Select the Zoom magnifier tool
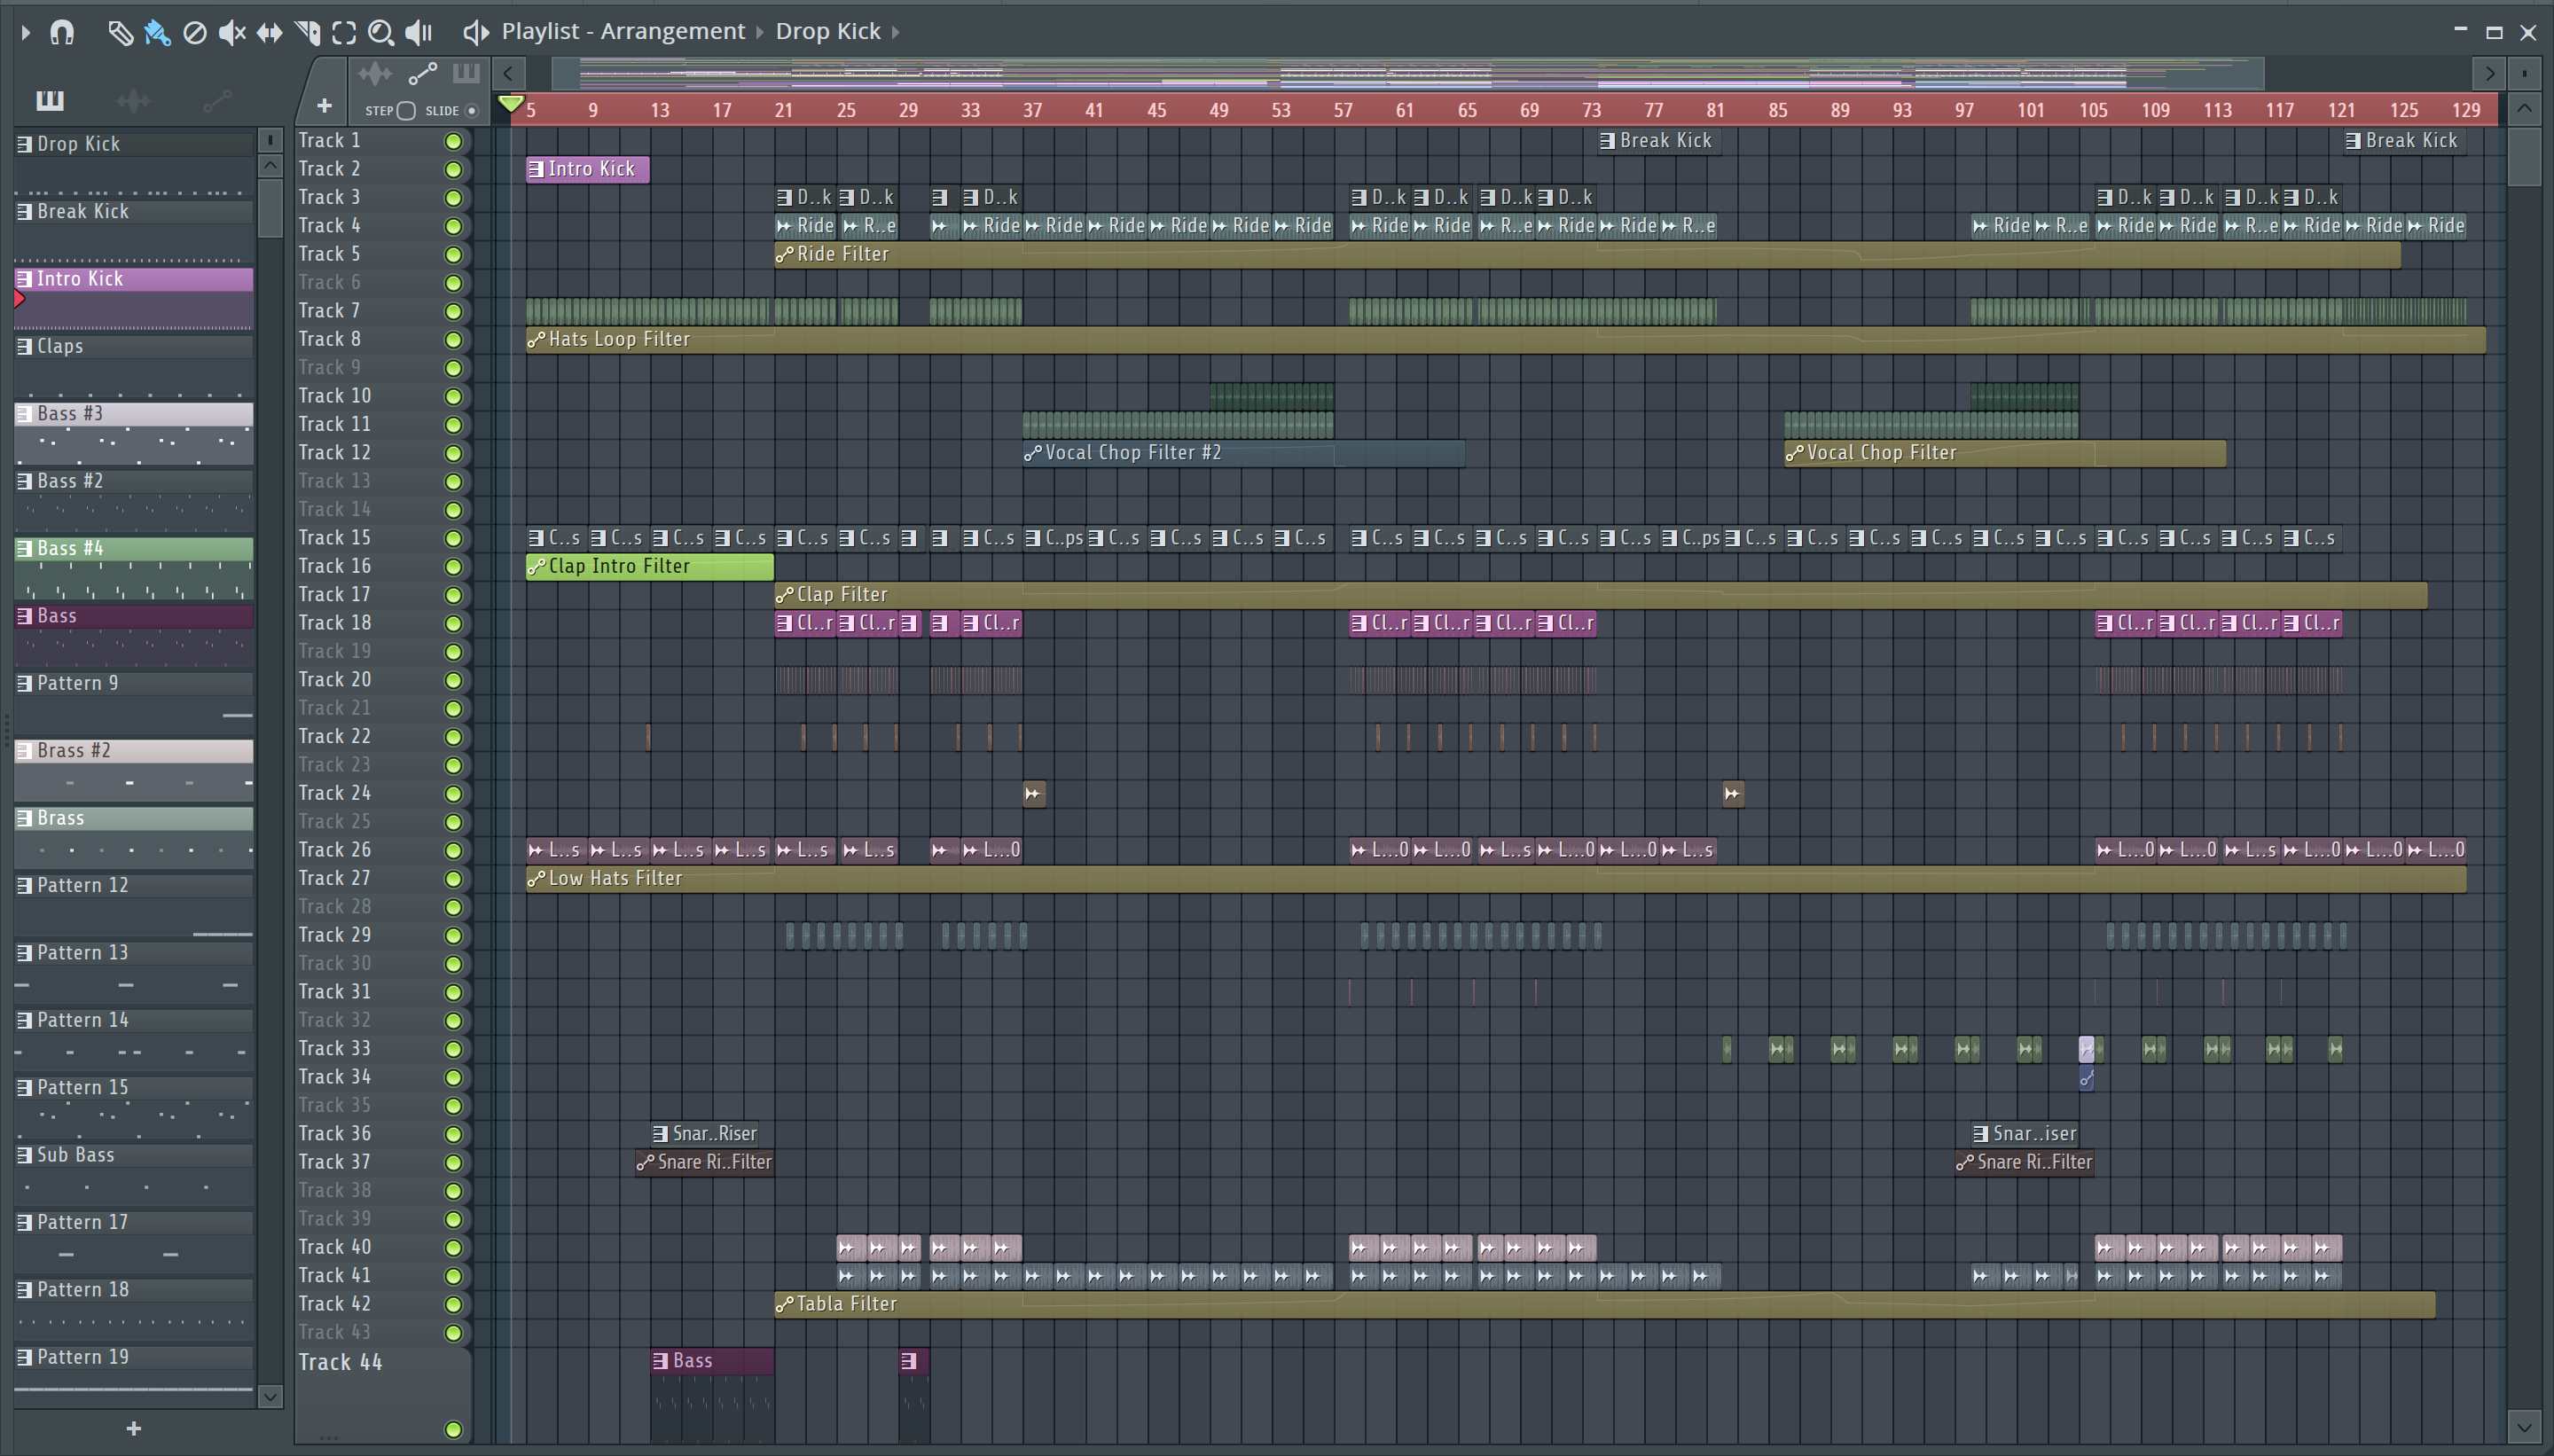2554x1456 pixels. tap(381, 32)
